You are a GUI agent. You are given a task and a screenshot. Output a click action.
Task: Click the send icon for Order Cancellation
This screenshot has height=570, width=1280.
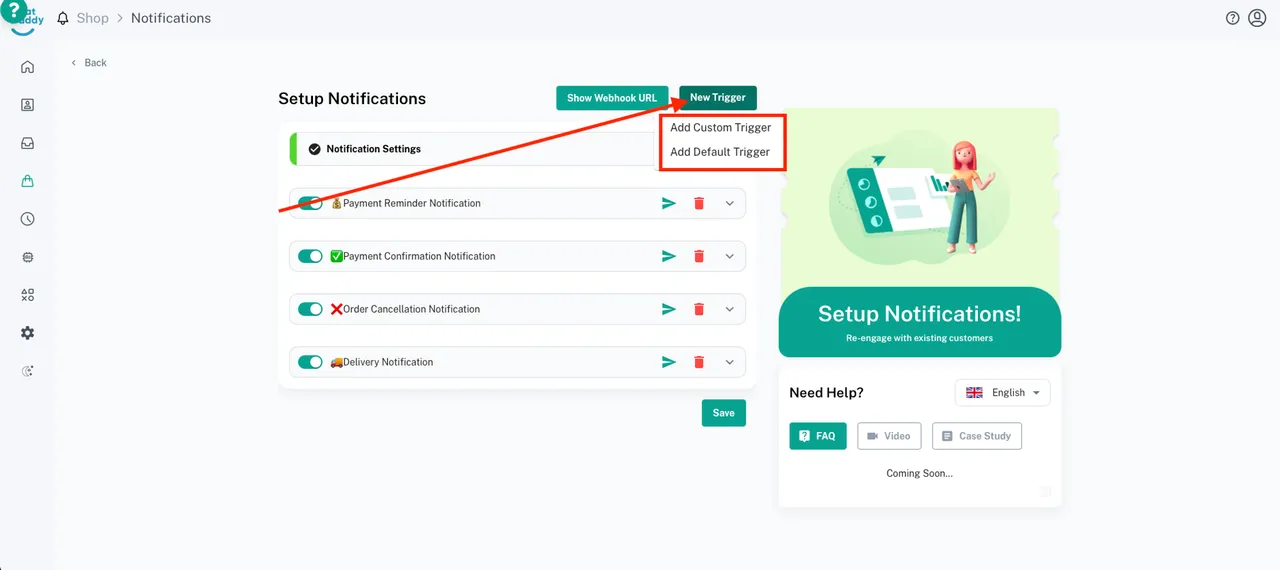pos(669,309)
